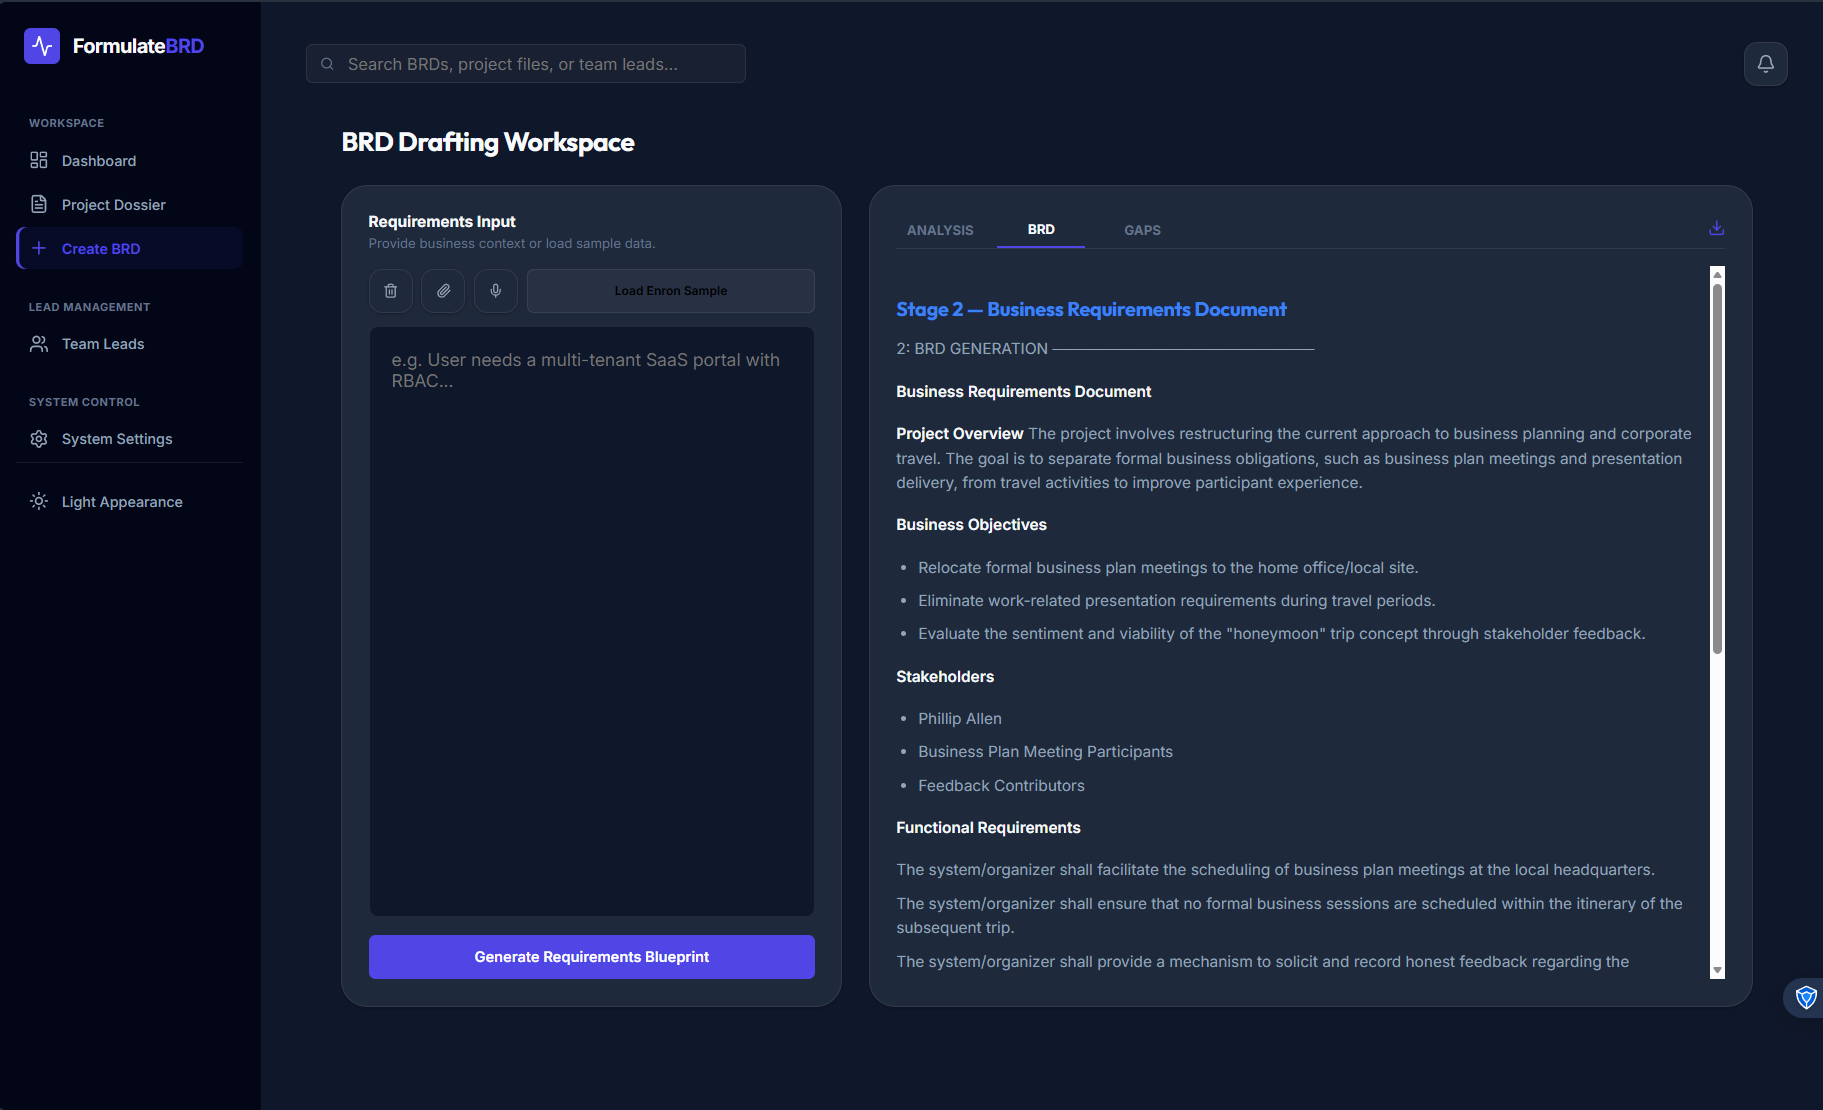
Task: Open System Settings
Action: pos(116,439)
